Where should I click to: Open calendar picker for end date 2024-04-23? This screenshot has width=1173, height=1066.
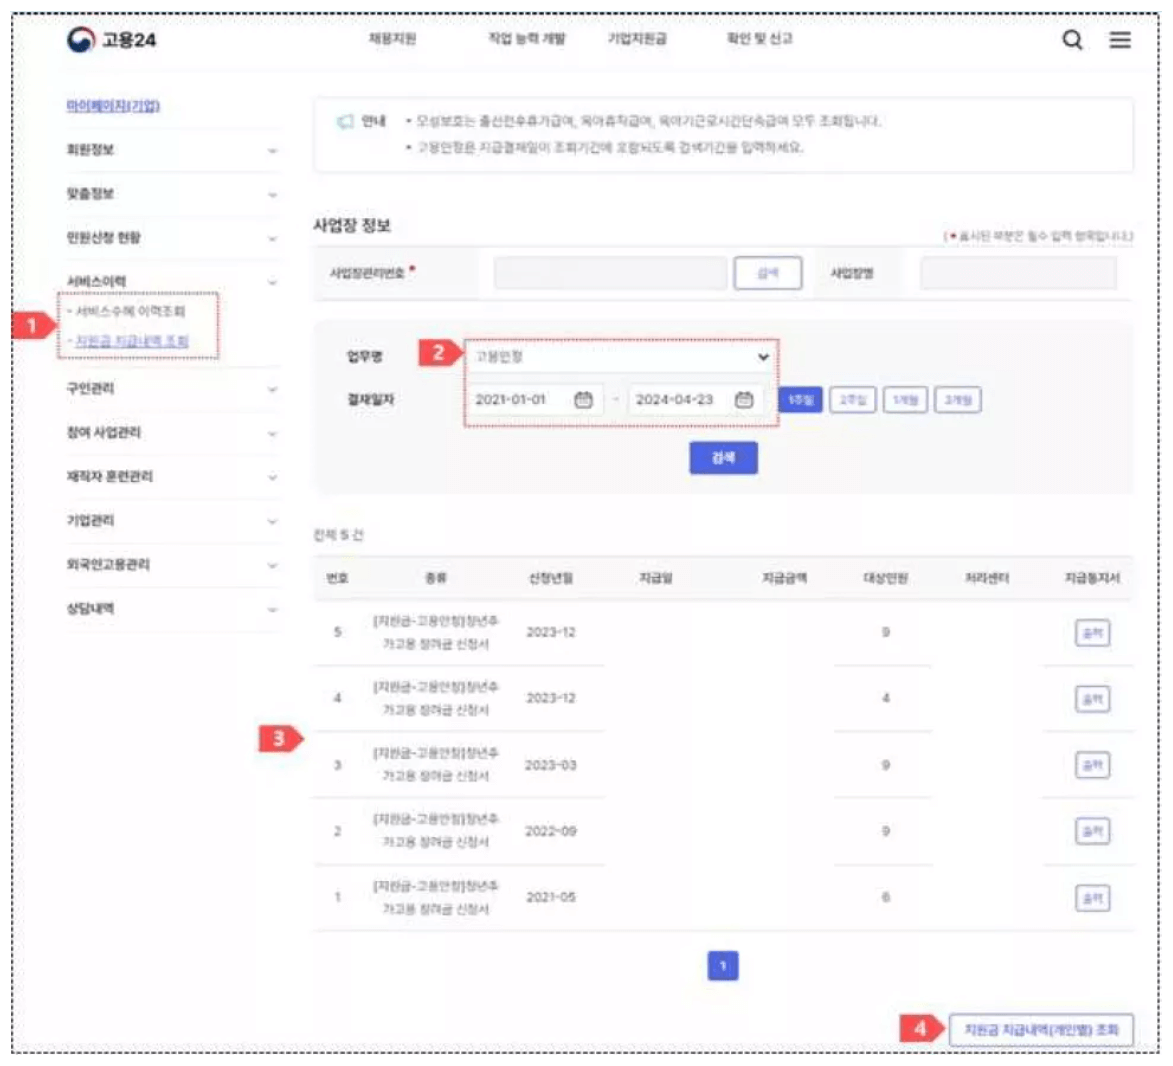[x=744, y=399]
